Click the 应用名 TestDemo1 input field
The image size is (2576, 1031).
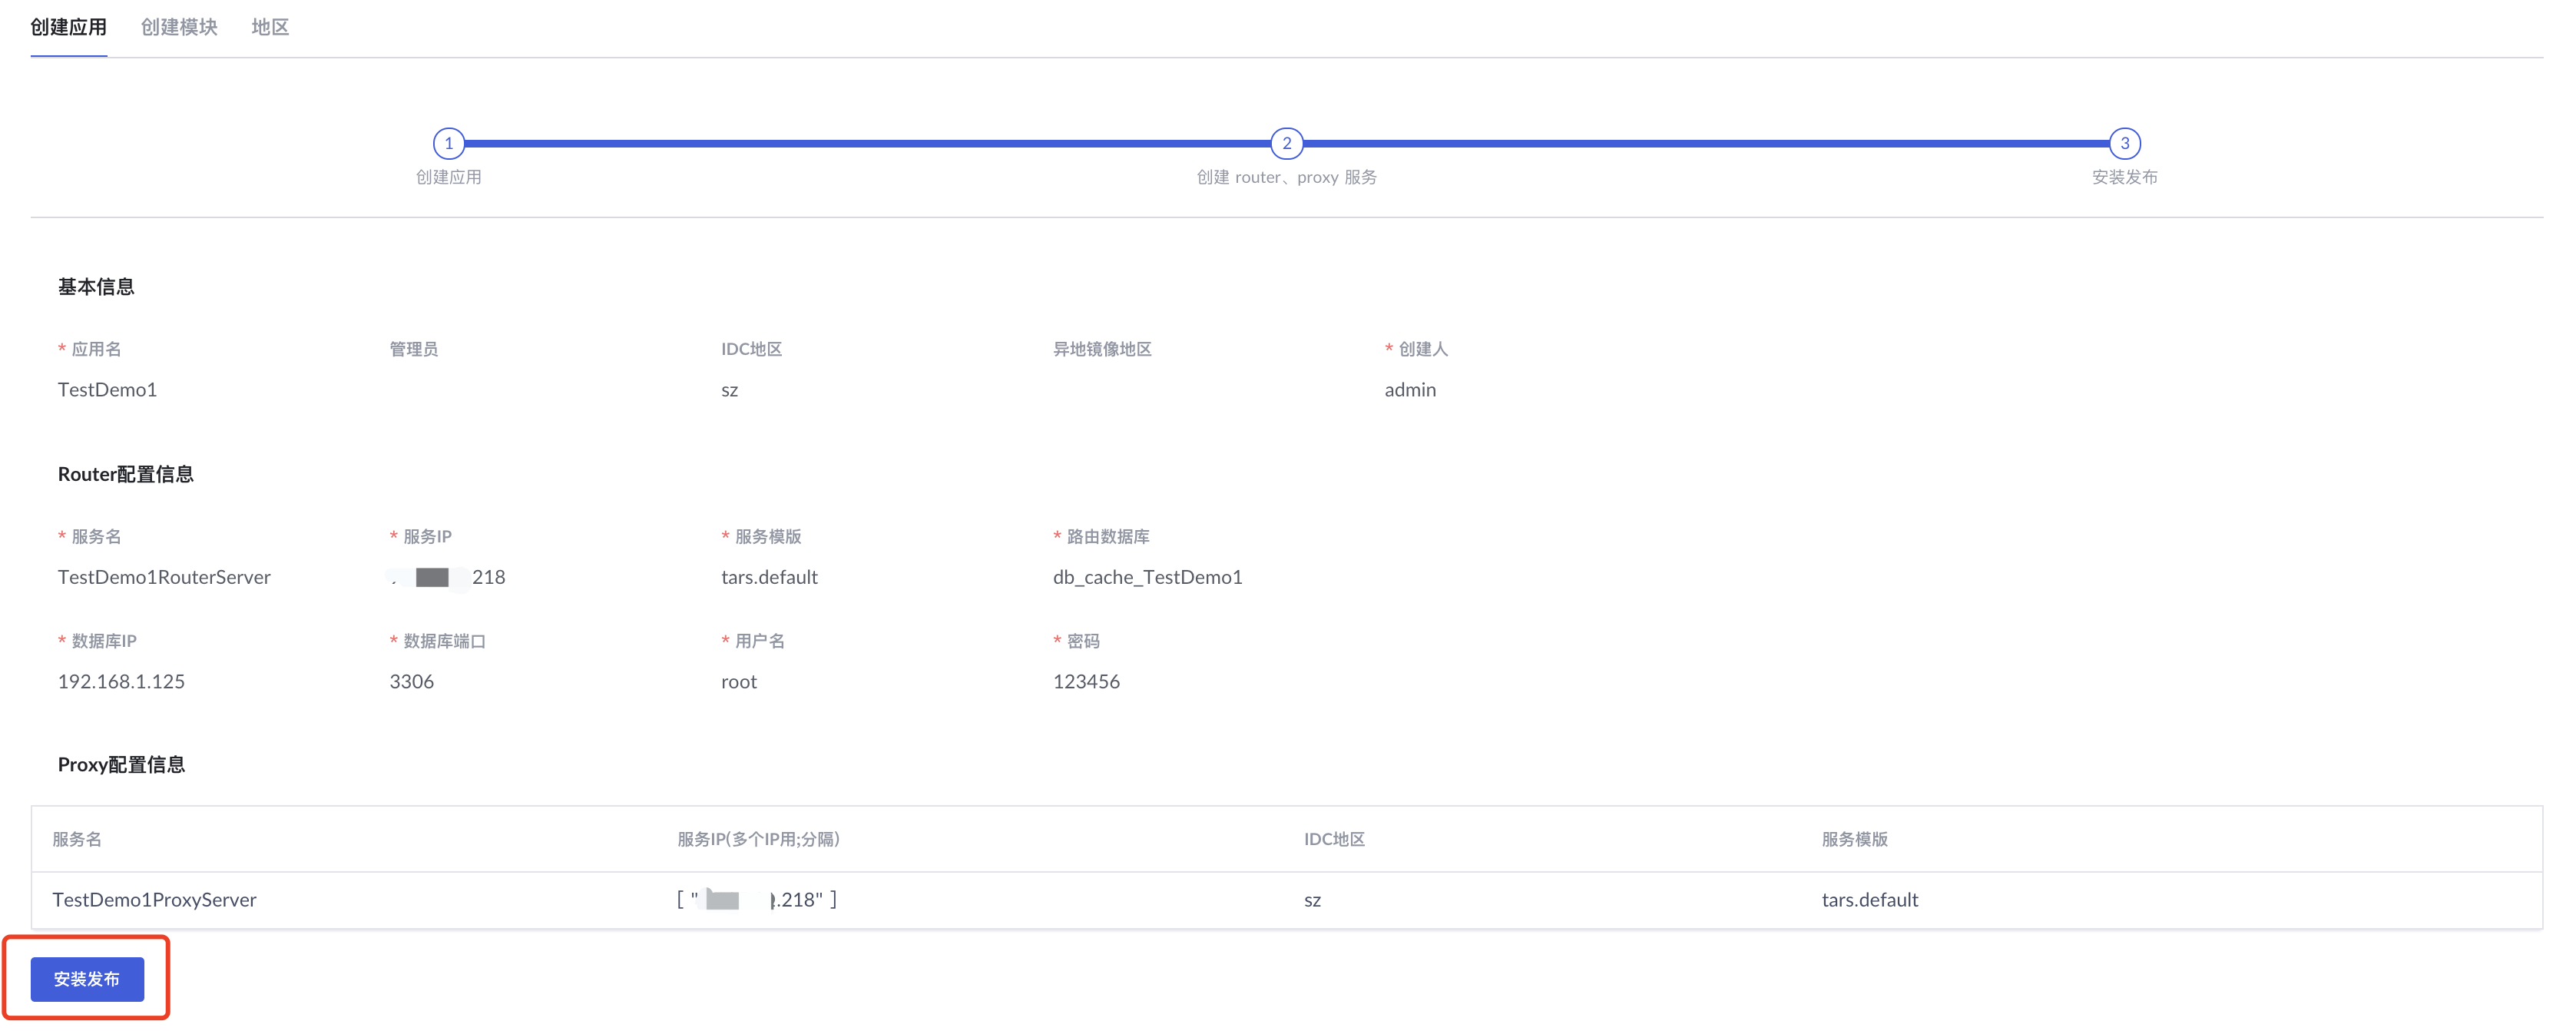tap(107, 388)
